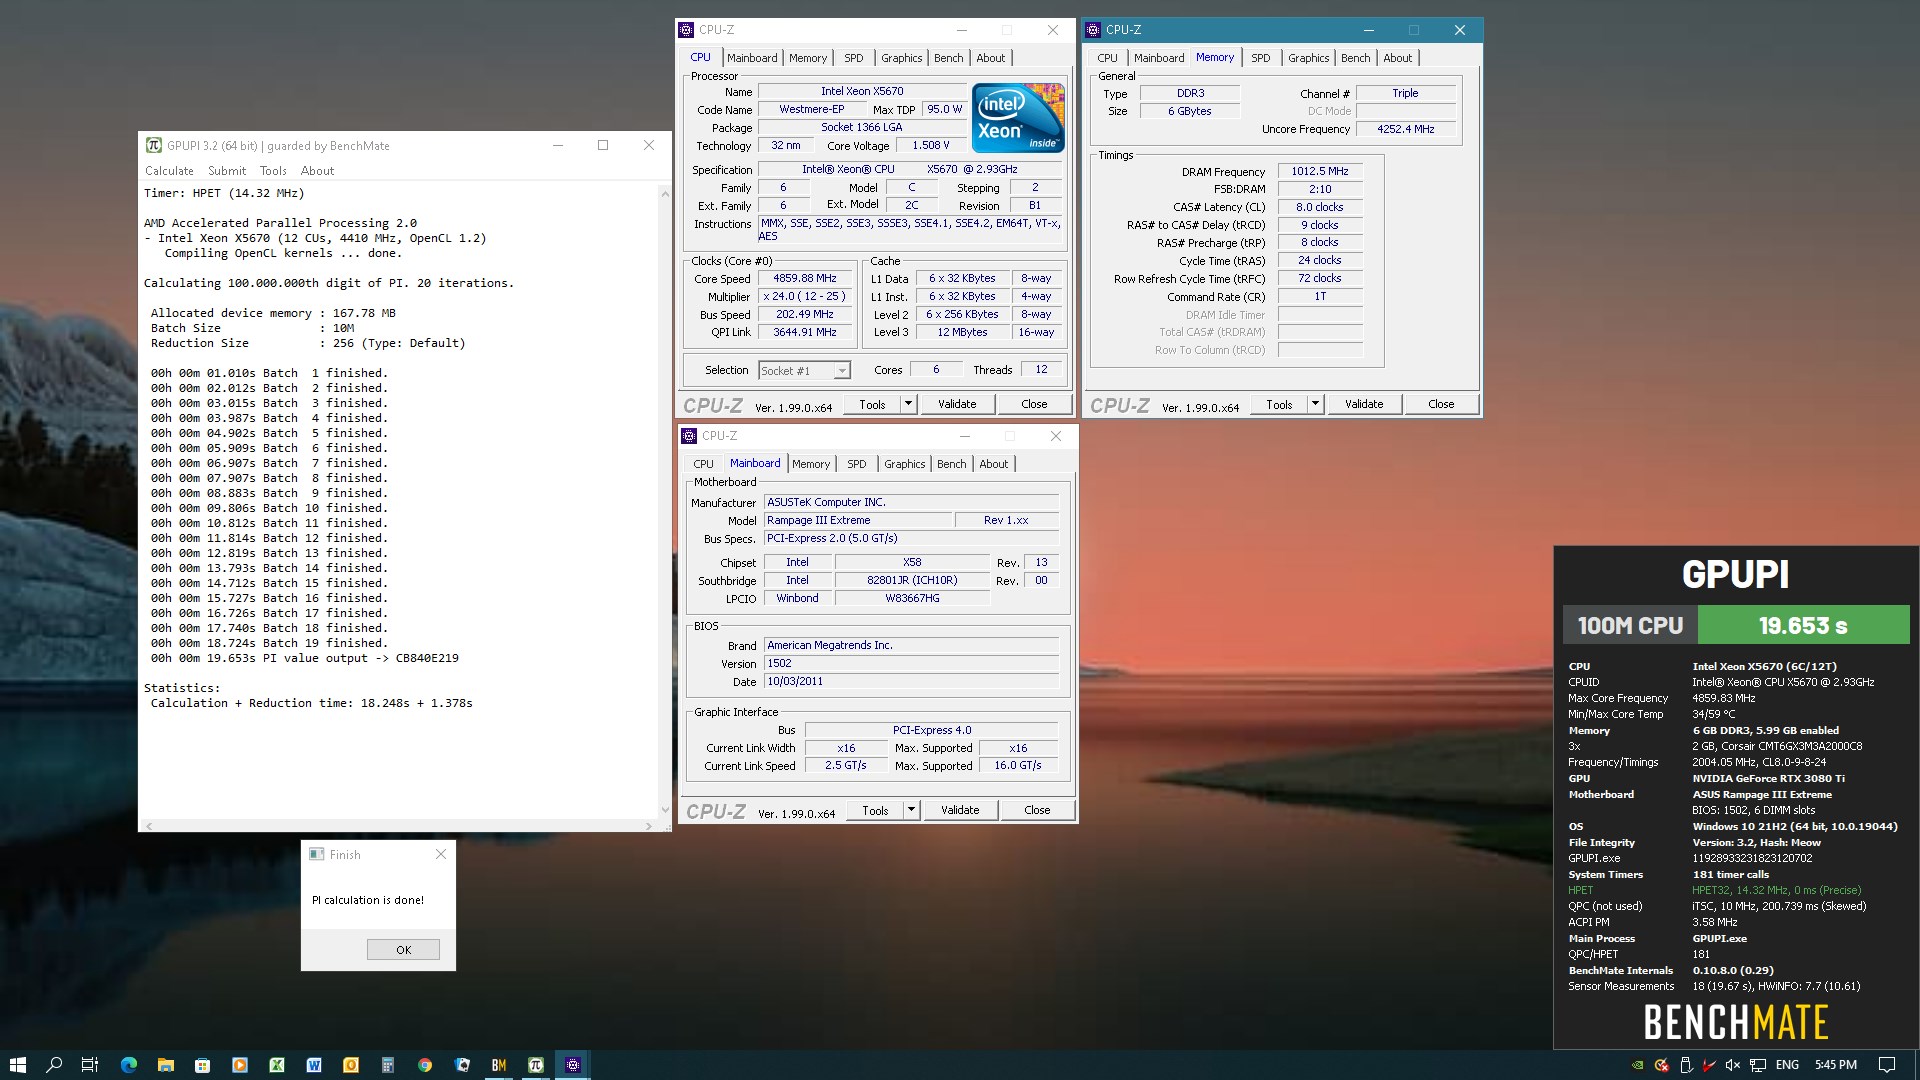Click the Core Speed value 4859.88 MHz
The height and width of the screenshot is (1080, 1920).
(804, 279)
